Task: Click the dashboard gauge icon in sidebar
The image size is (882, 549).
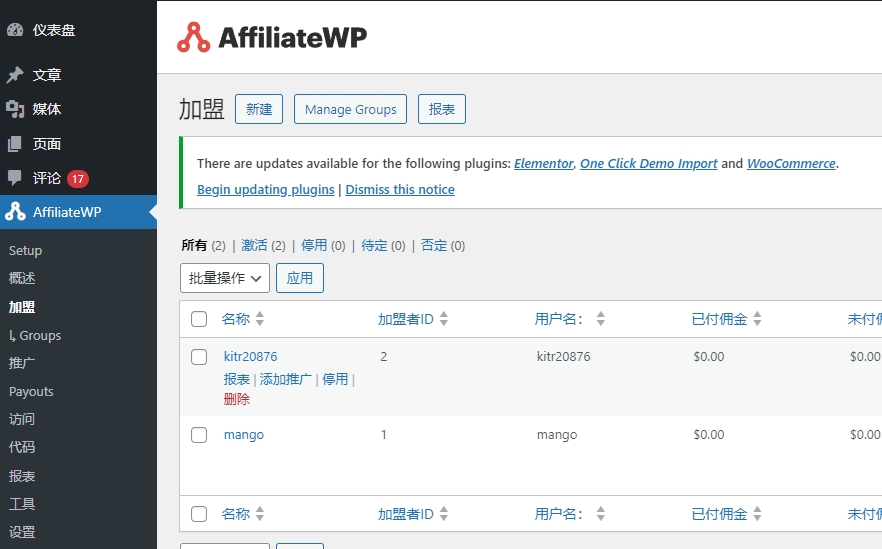Action: (15, 30)
